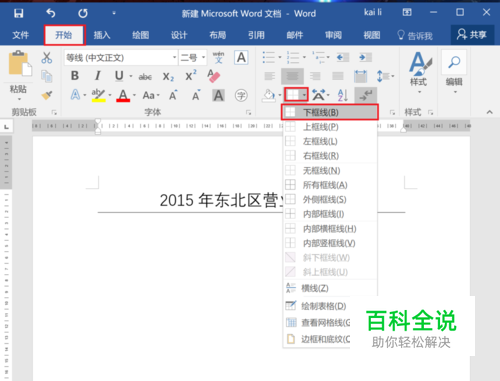Click the 共享 share button

pos(472,35)
